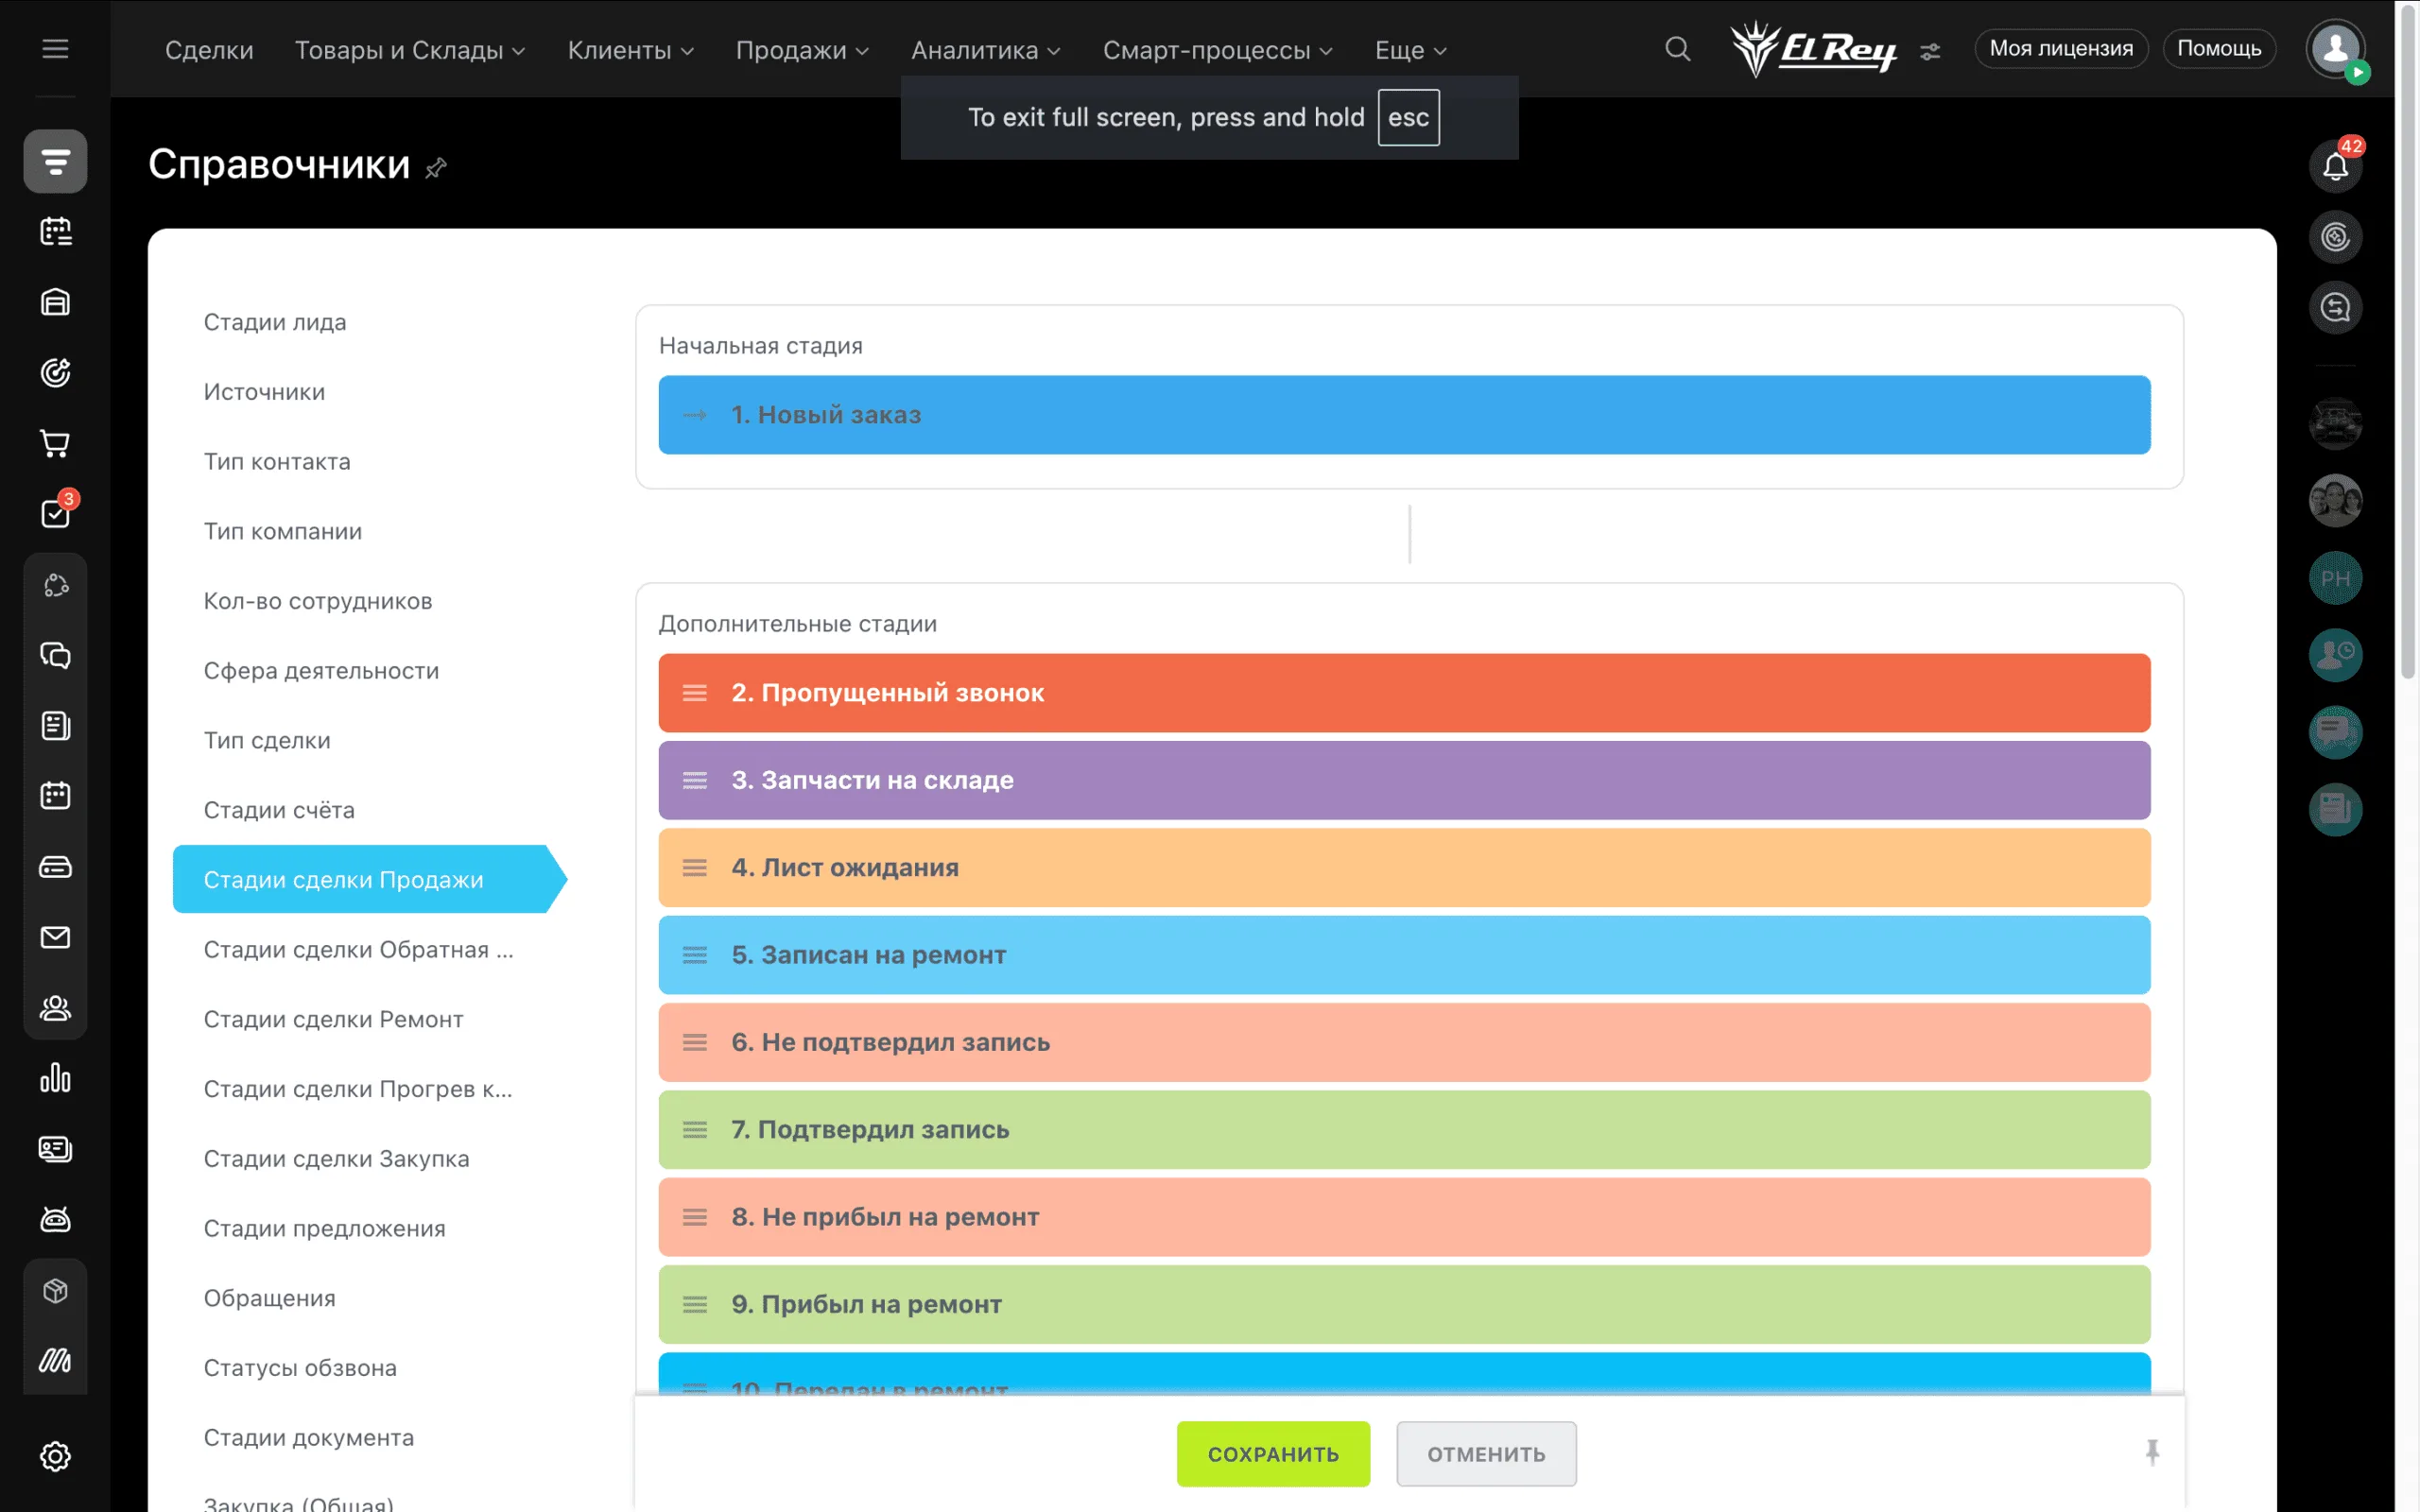The image size is (2420, 1512).
Task: Expand the Смарт-процессы dropdown menu
Action: click(x=1217, y=50)
